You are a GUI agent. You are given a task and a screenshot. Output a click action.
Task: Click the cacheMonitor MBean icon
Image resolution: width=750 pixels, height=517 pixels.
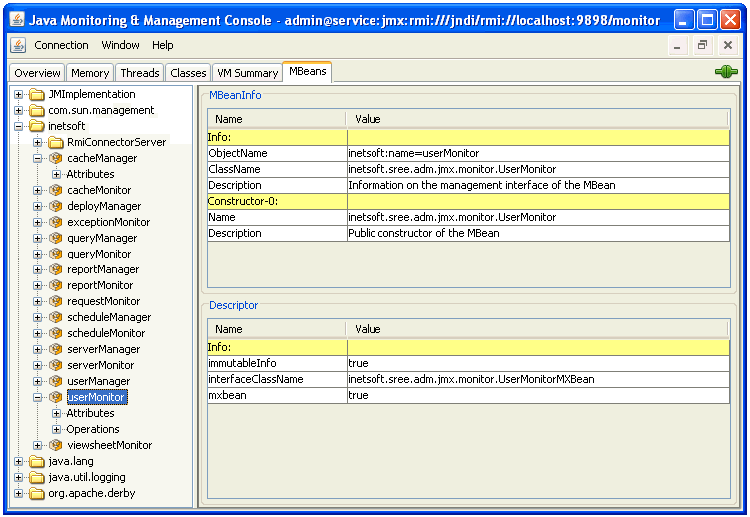(x=56, y=190)
